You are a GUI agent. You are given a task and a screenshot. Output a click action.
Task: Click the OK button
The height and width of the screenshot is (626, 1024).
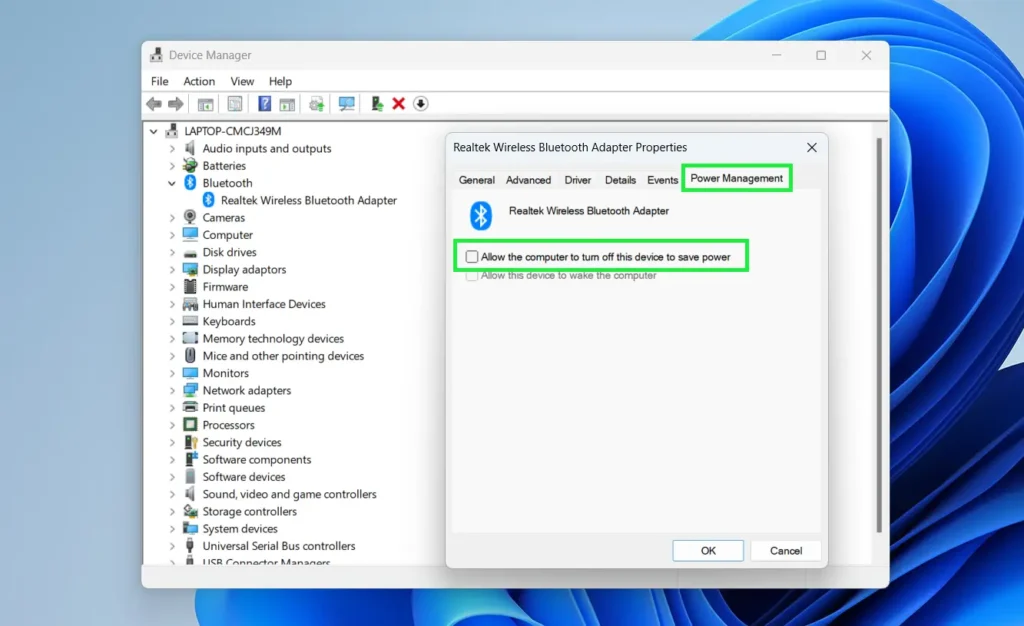click(708, 550)
